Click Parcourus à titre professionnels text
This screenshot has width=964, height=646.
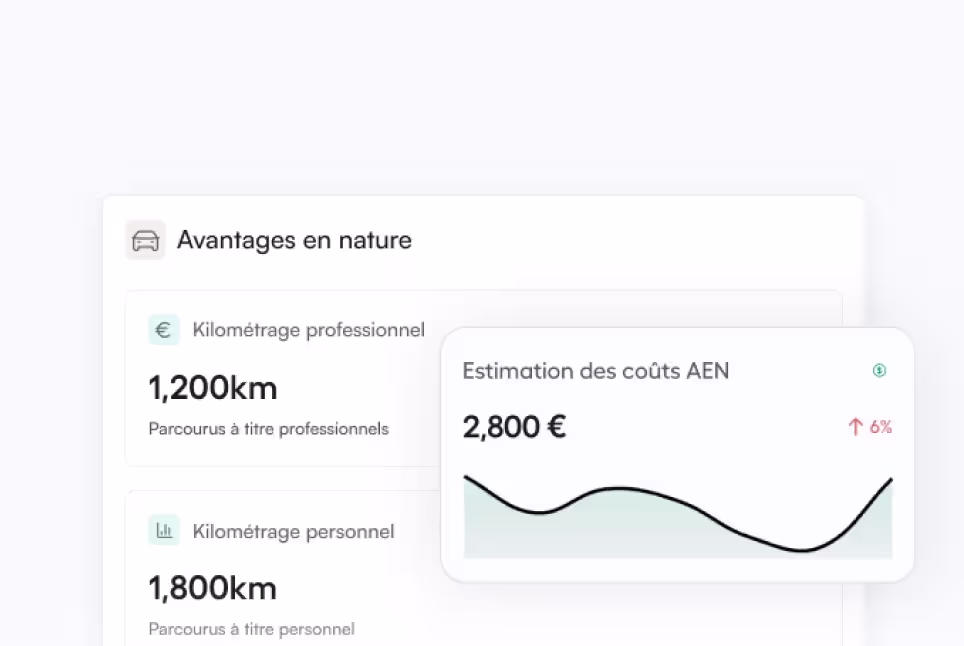(269, 428)
